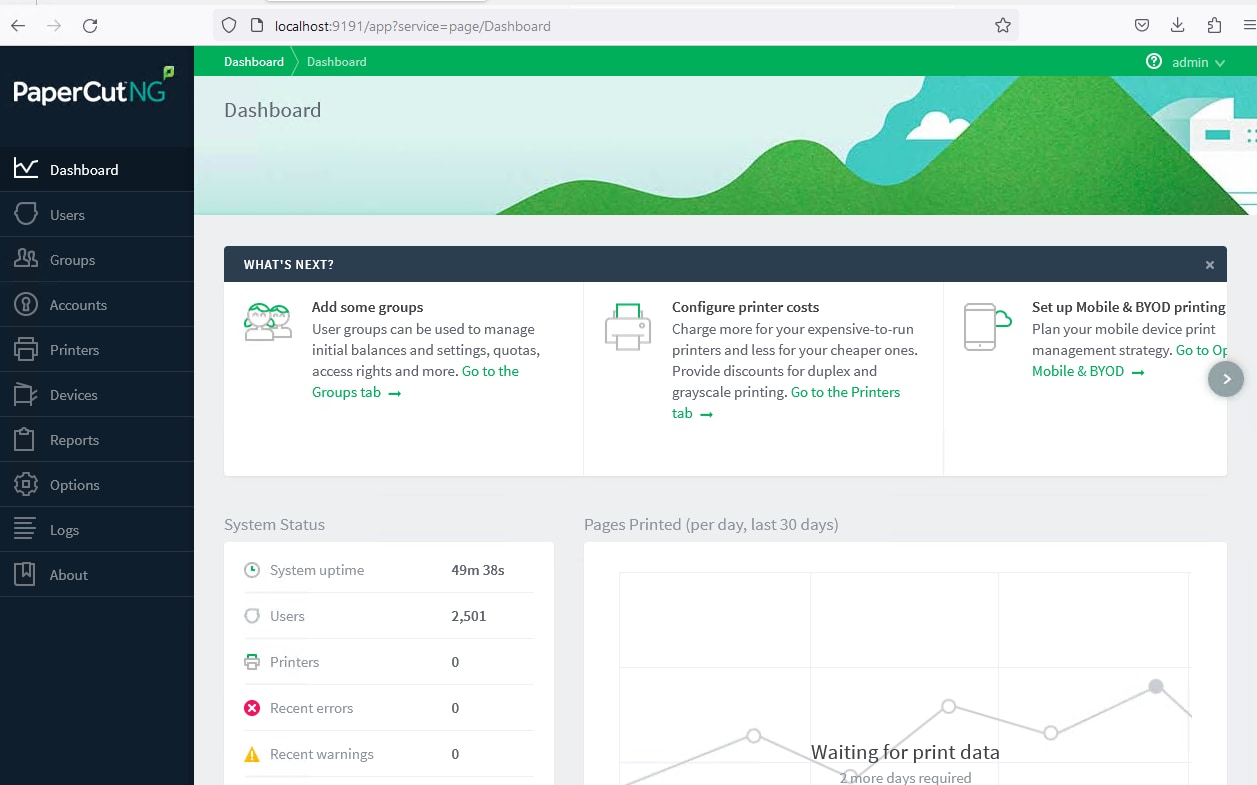
Task: Open Devices in the sidebar
Action: point(73,395)
